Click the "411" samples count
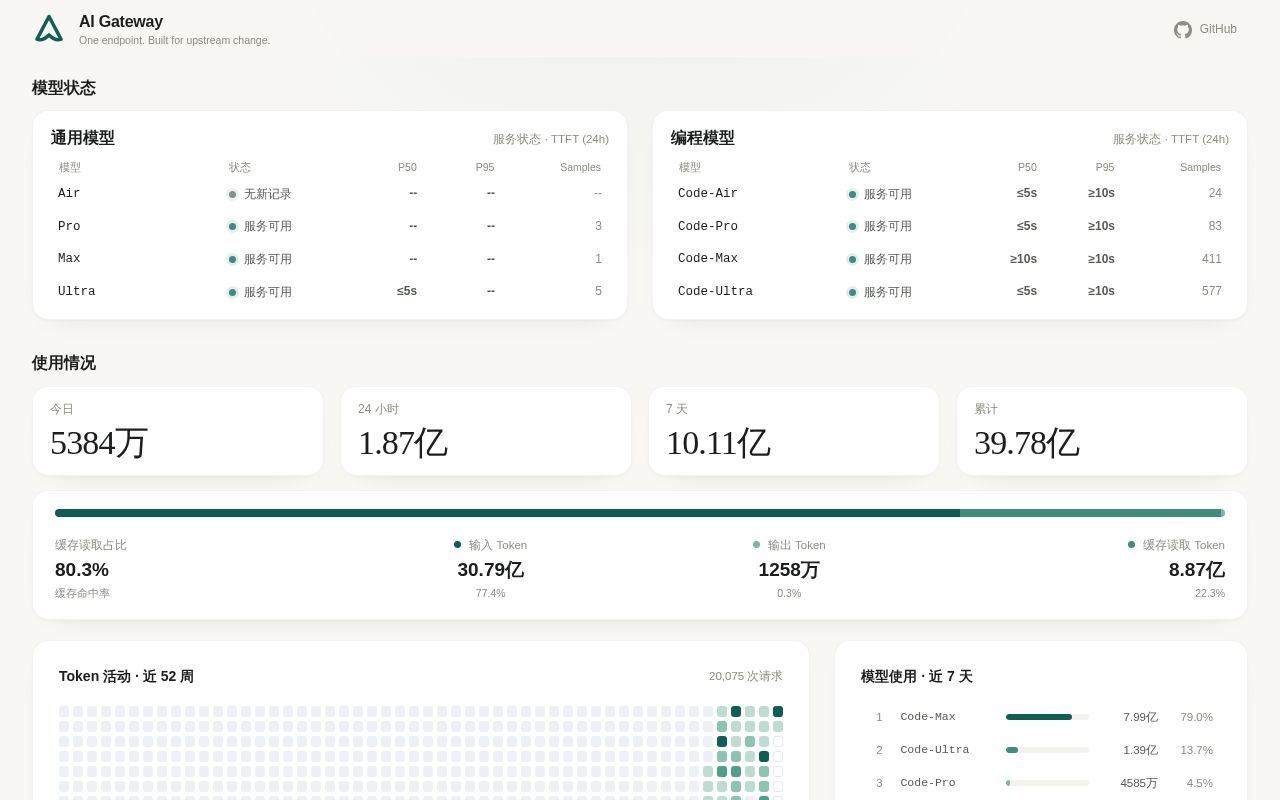Viewport: 1280px width, 800px height. [x=1212, y=258]
